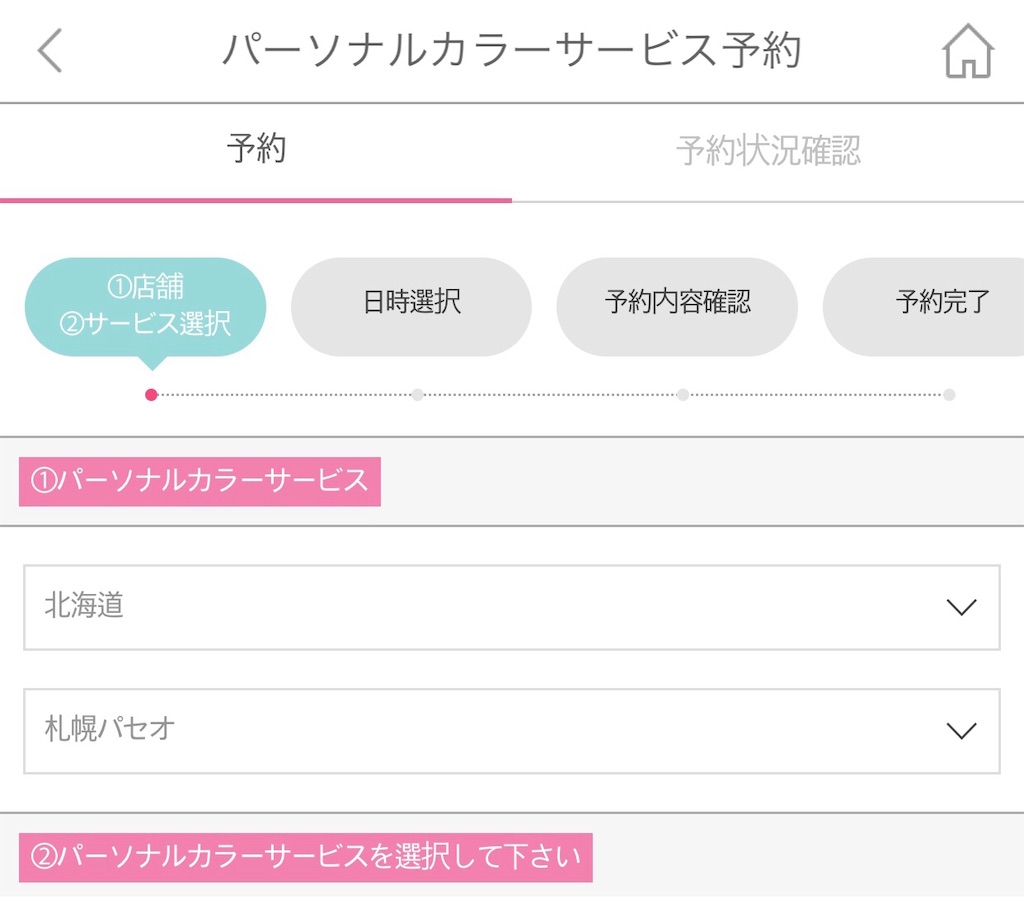
Task: Click the gray dot under 予約内容確認
Action: pos(683,394)
